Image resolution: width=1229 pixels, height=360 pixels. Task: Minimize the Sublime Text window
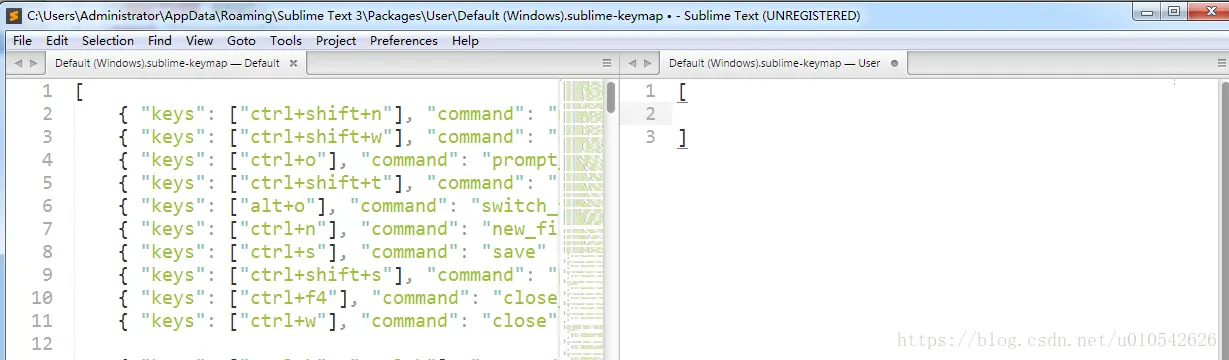pos(1147,11)
